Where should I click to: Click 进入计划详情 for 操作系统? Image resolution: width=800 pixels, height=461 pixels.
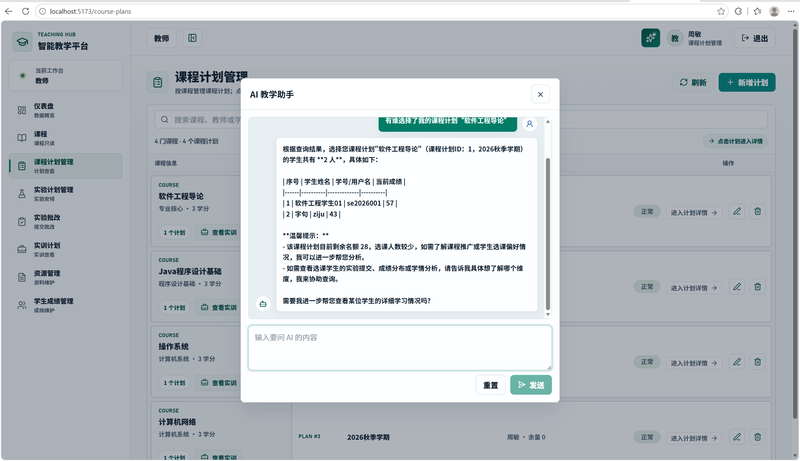tap(693, 363)
